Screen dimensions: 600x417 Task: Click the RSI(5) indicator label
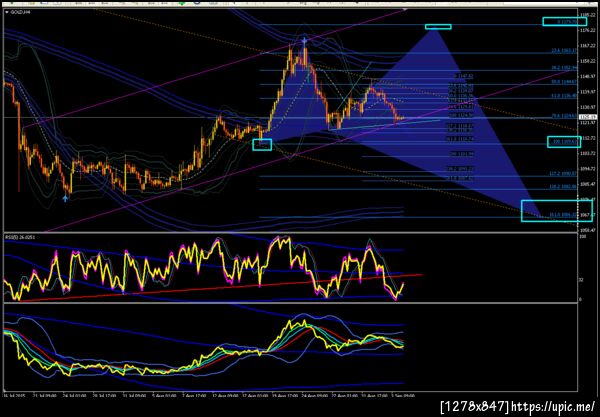(19, 238)
